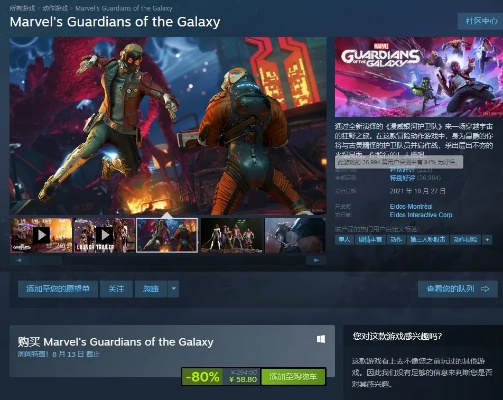Click the 单人 single-player tag
This screenshot has height=400, width=503.
[344, 240]
